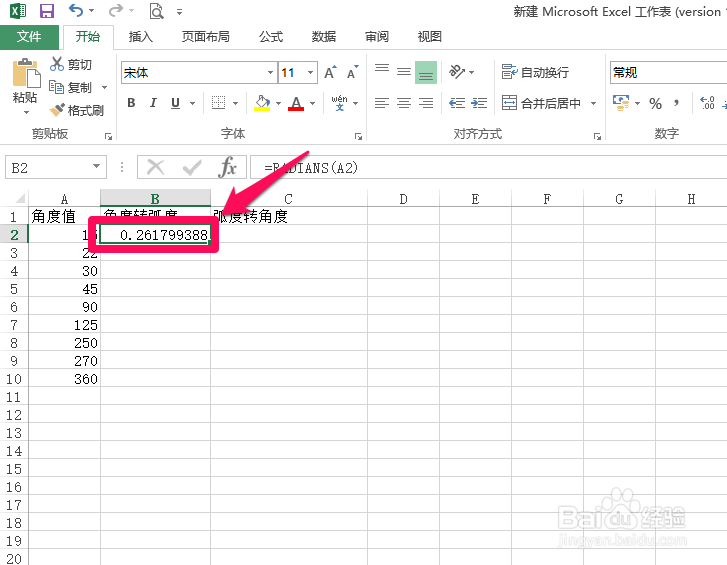Click the yellow fill color button

[x=262, y=103]
